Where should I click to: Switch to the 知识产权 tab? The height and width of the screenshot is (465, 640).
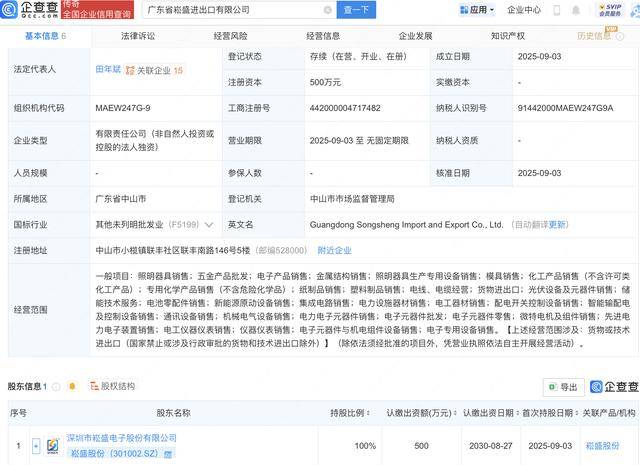(x=508, y=36)
